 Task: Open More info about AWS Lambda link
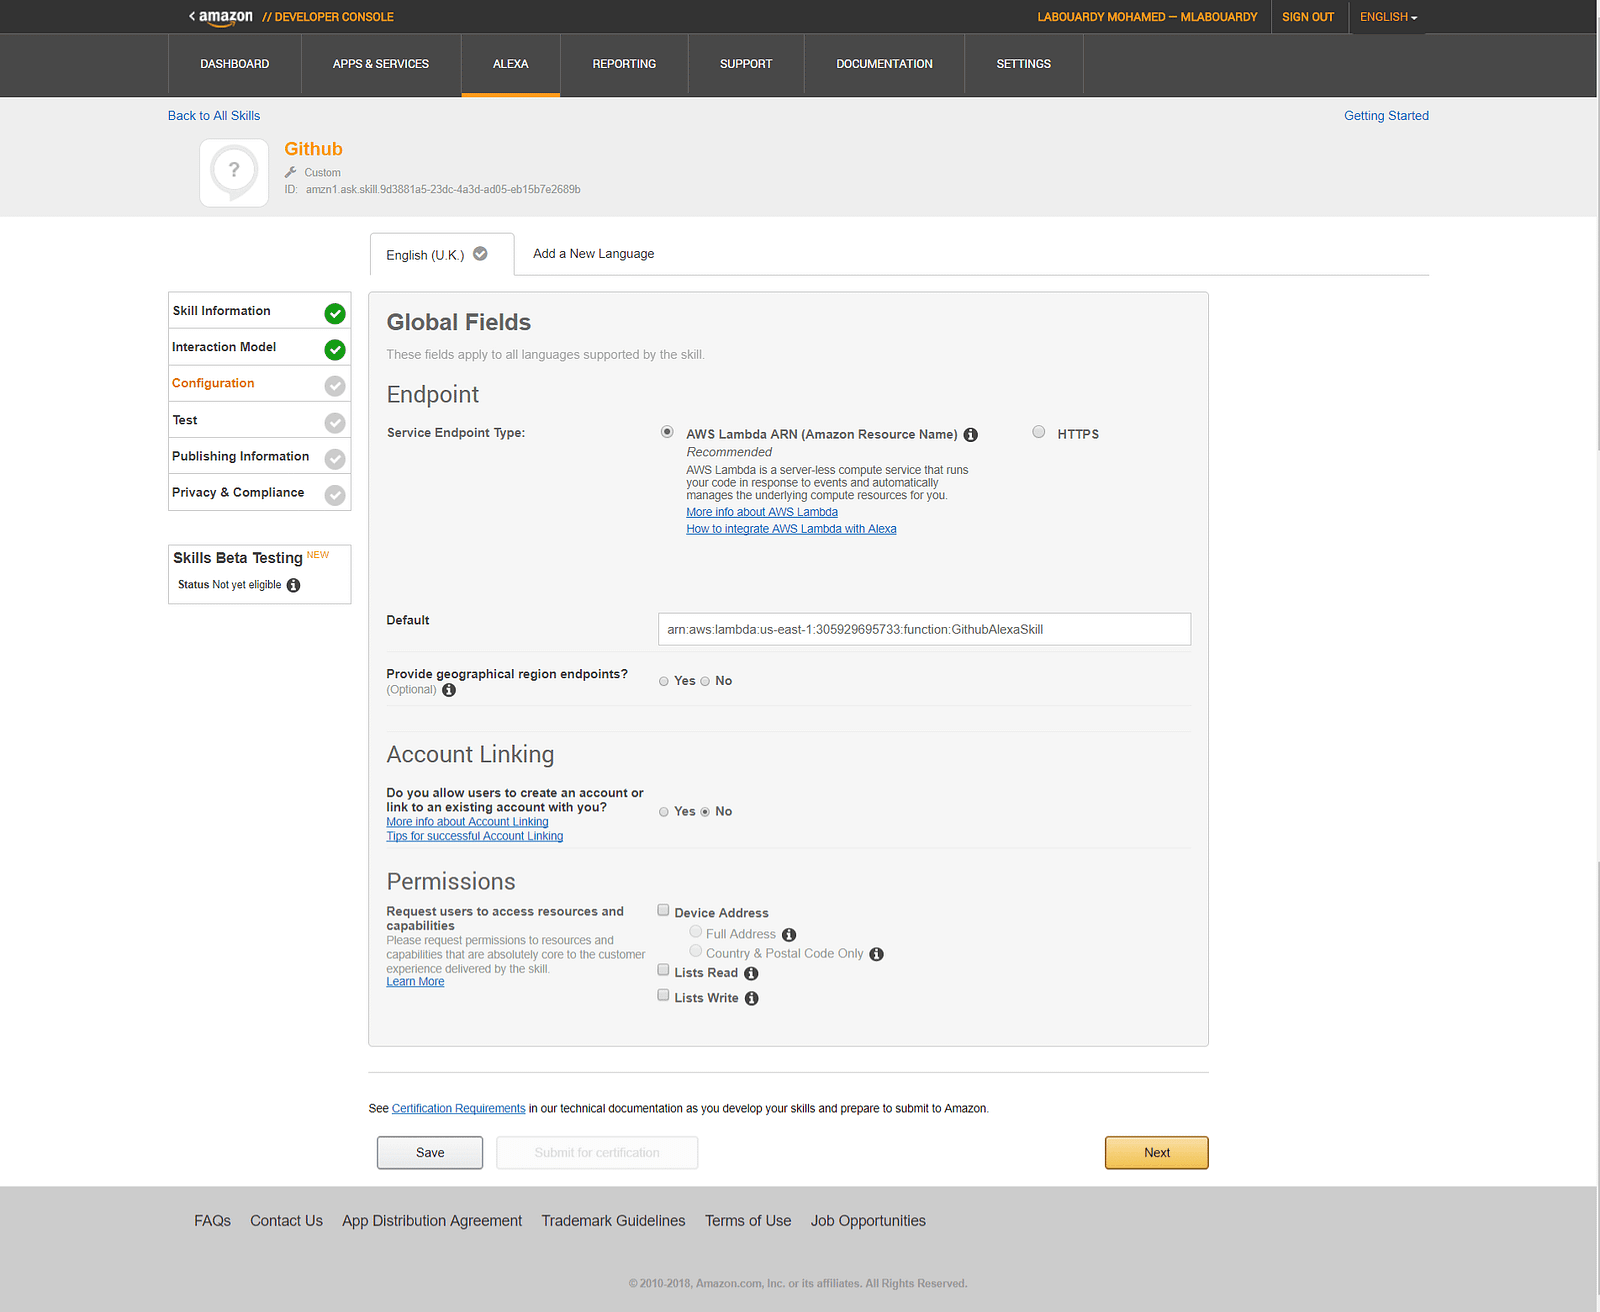tap(762, 512)
